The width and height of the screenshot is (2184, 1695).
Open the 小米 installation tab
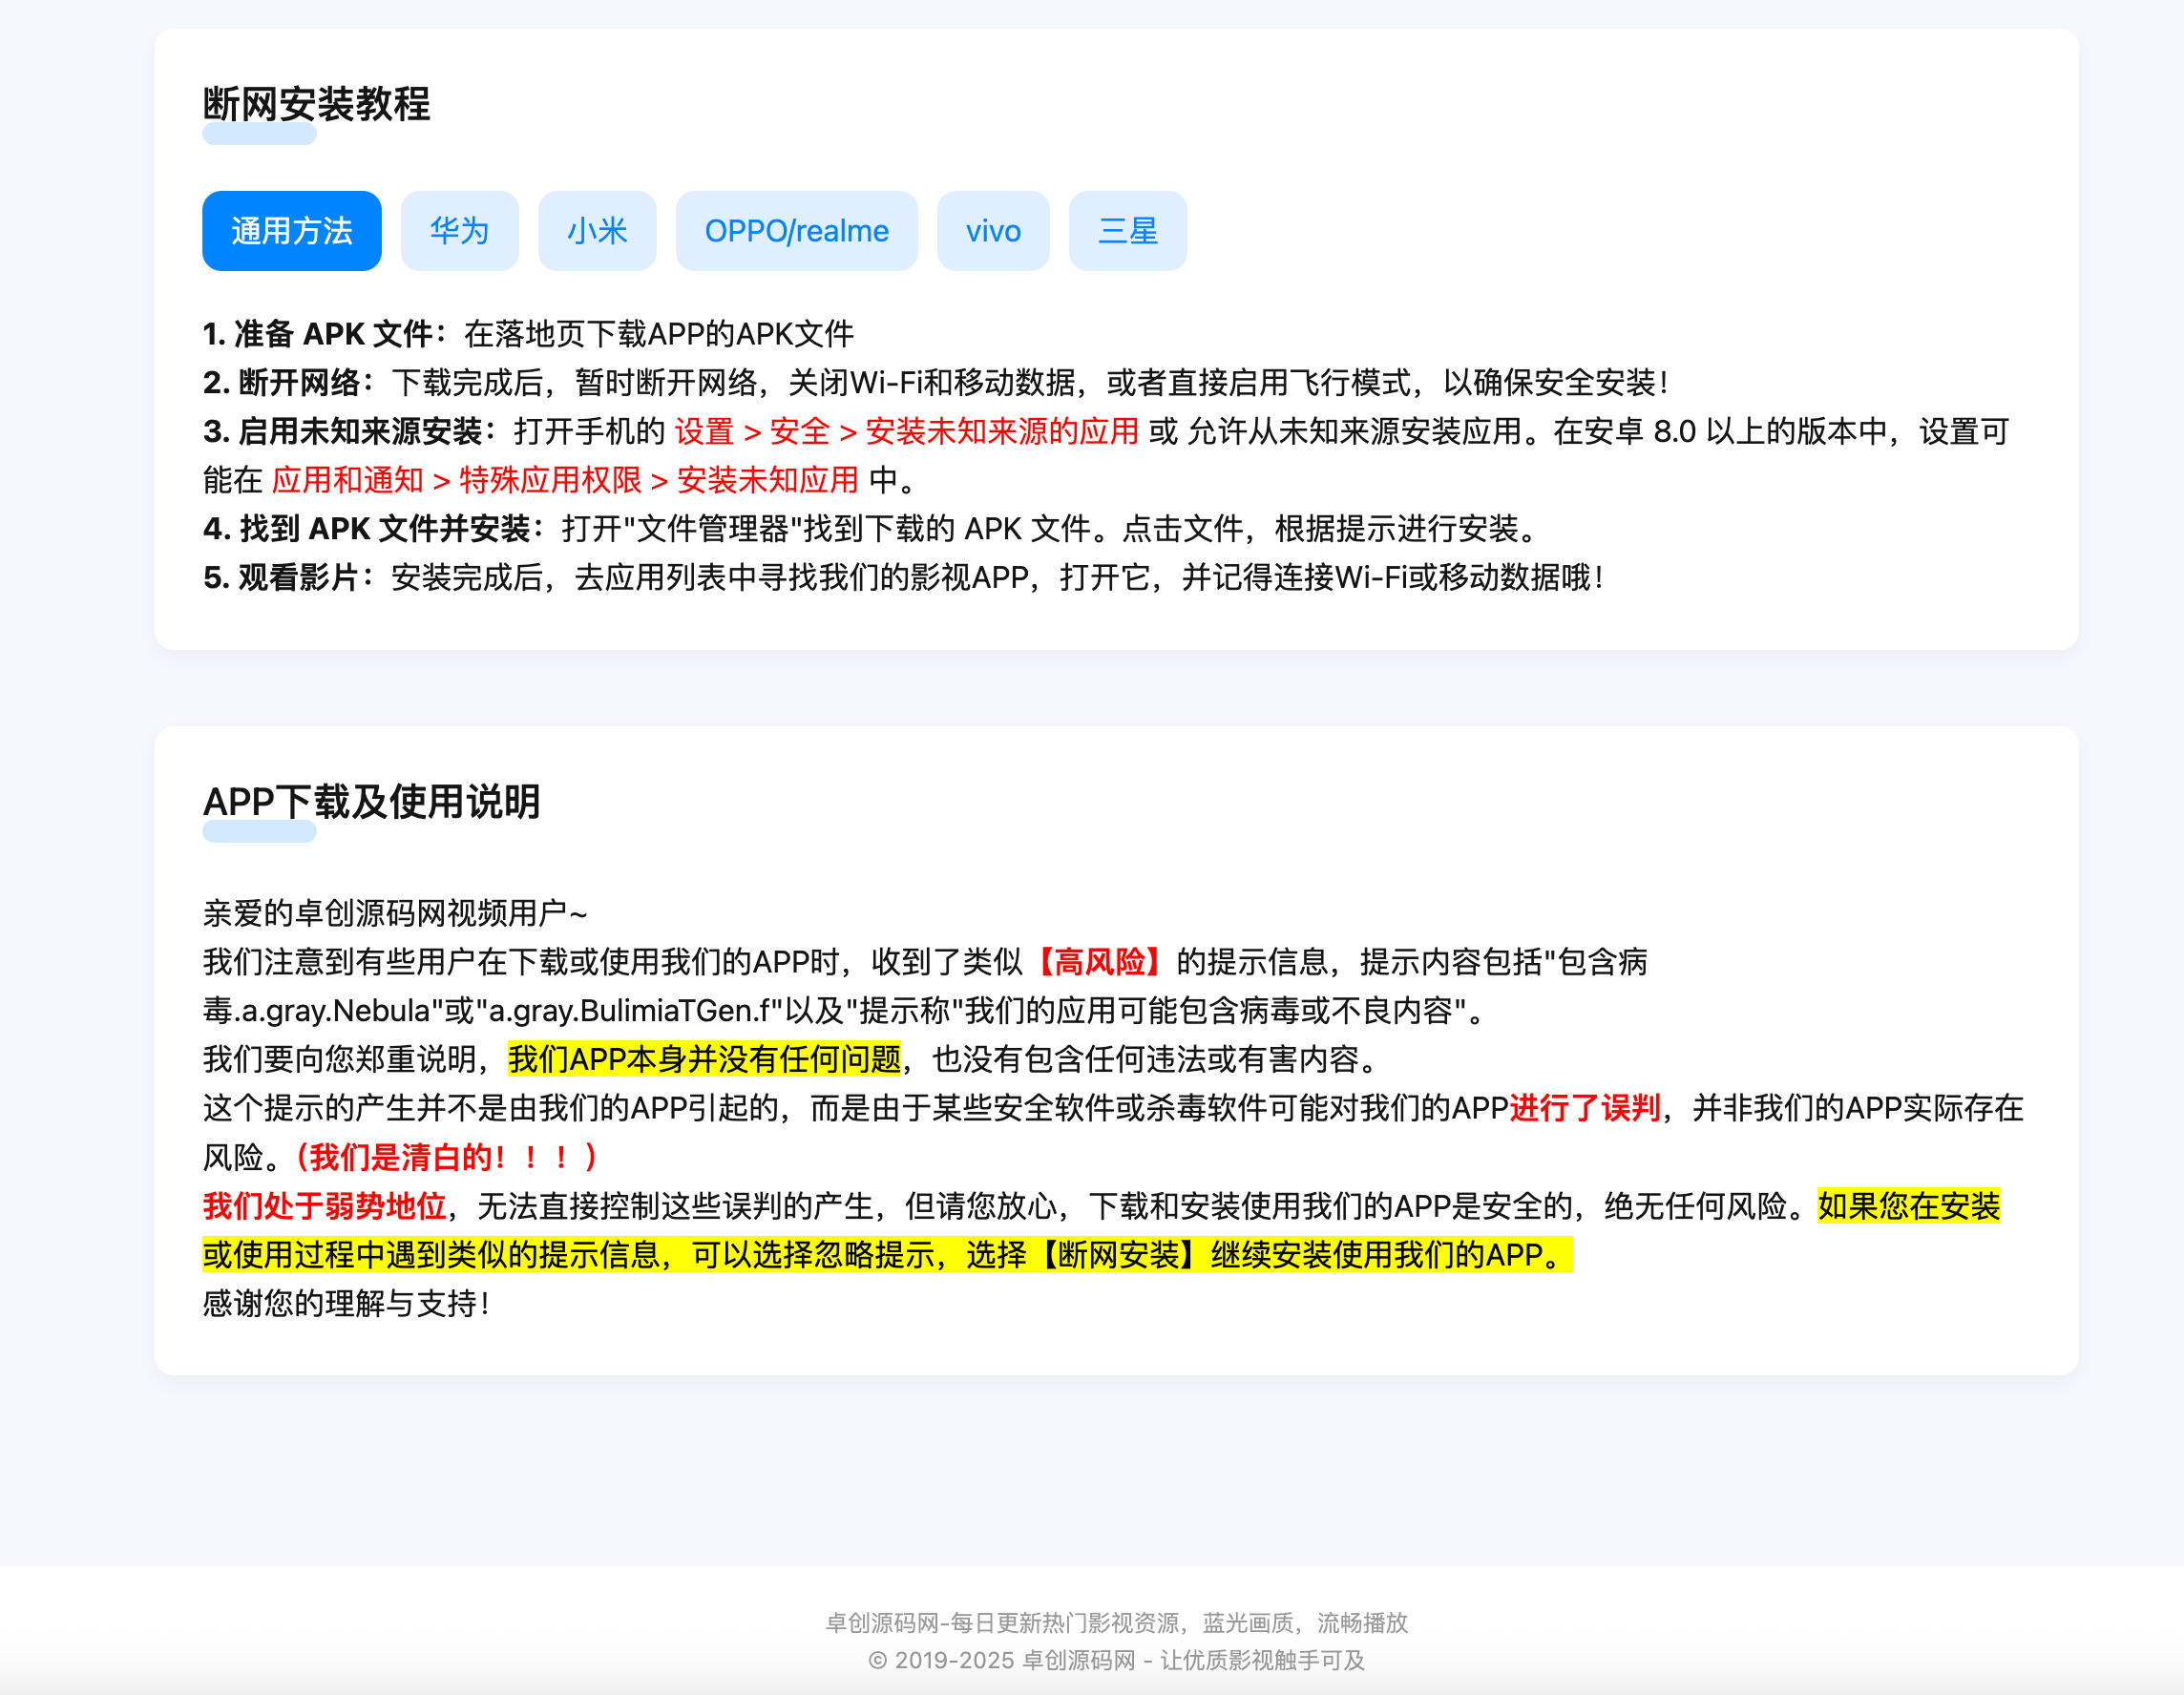click(597, 231)
